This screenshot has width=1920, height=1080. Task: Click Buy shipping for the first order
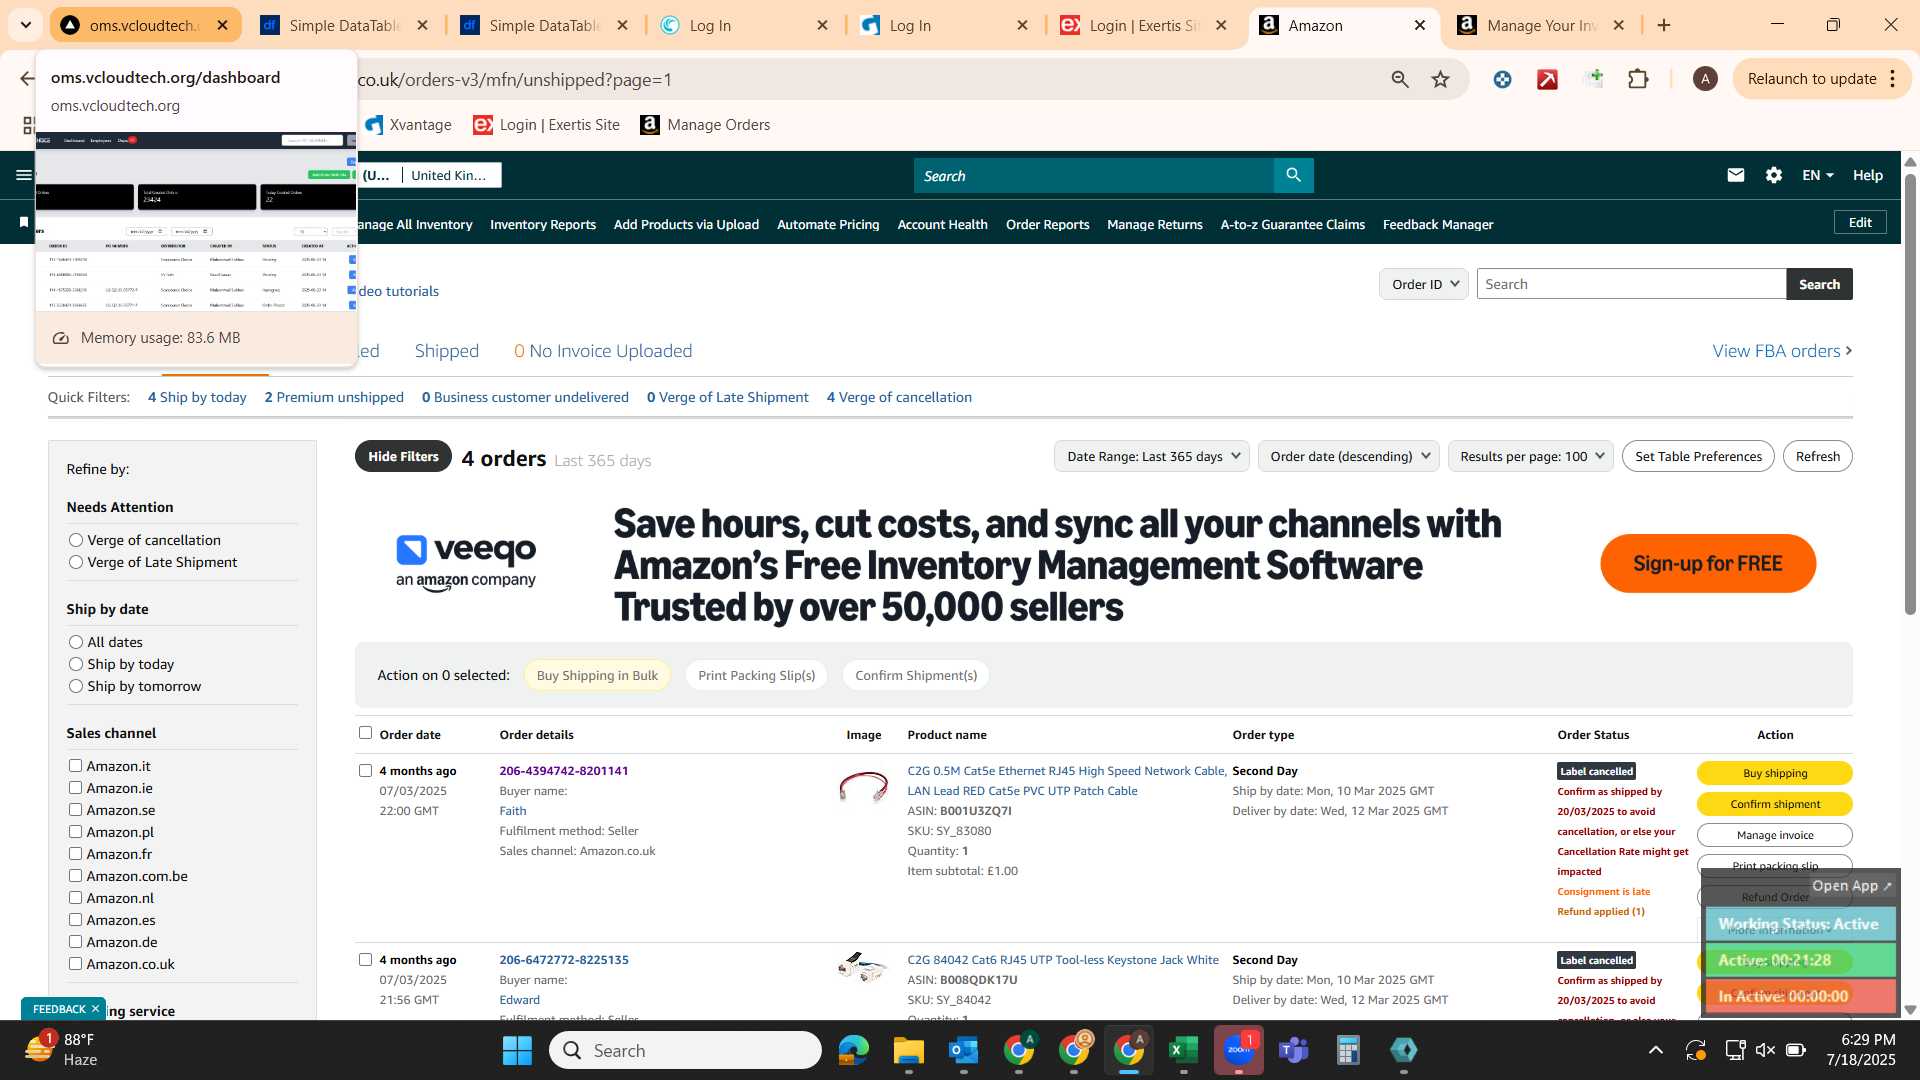[x=1774, y=773]
